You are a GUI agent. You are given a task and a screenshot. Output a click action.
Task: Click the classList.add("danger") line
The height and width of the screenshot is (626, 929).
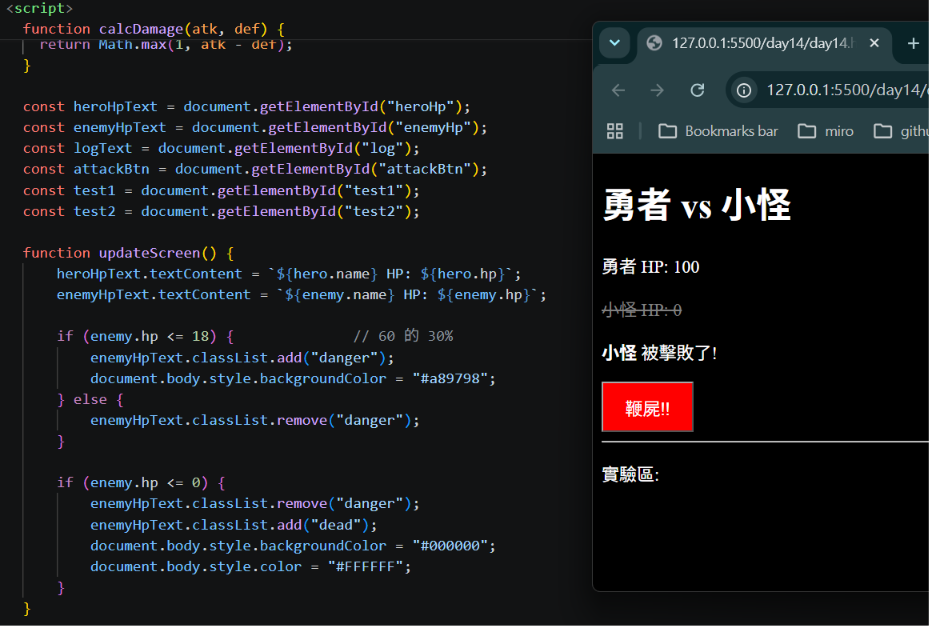242,358
